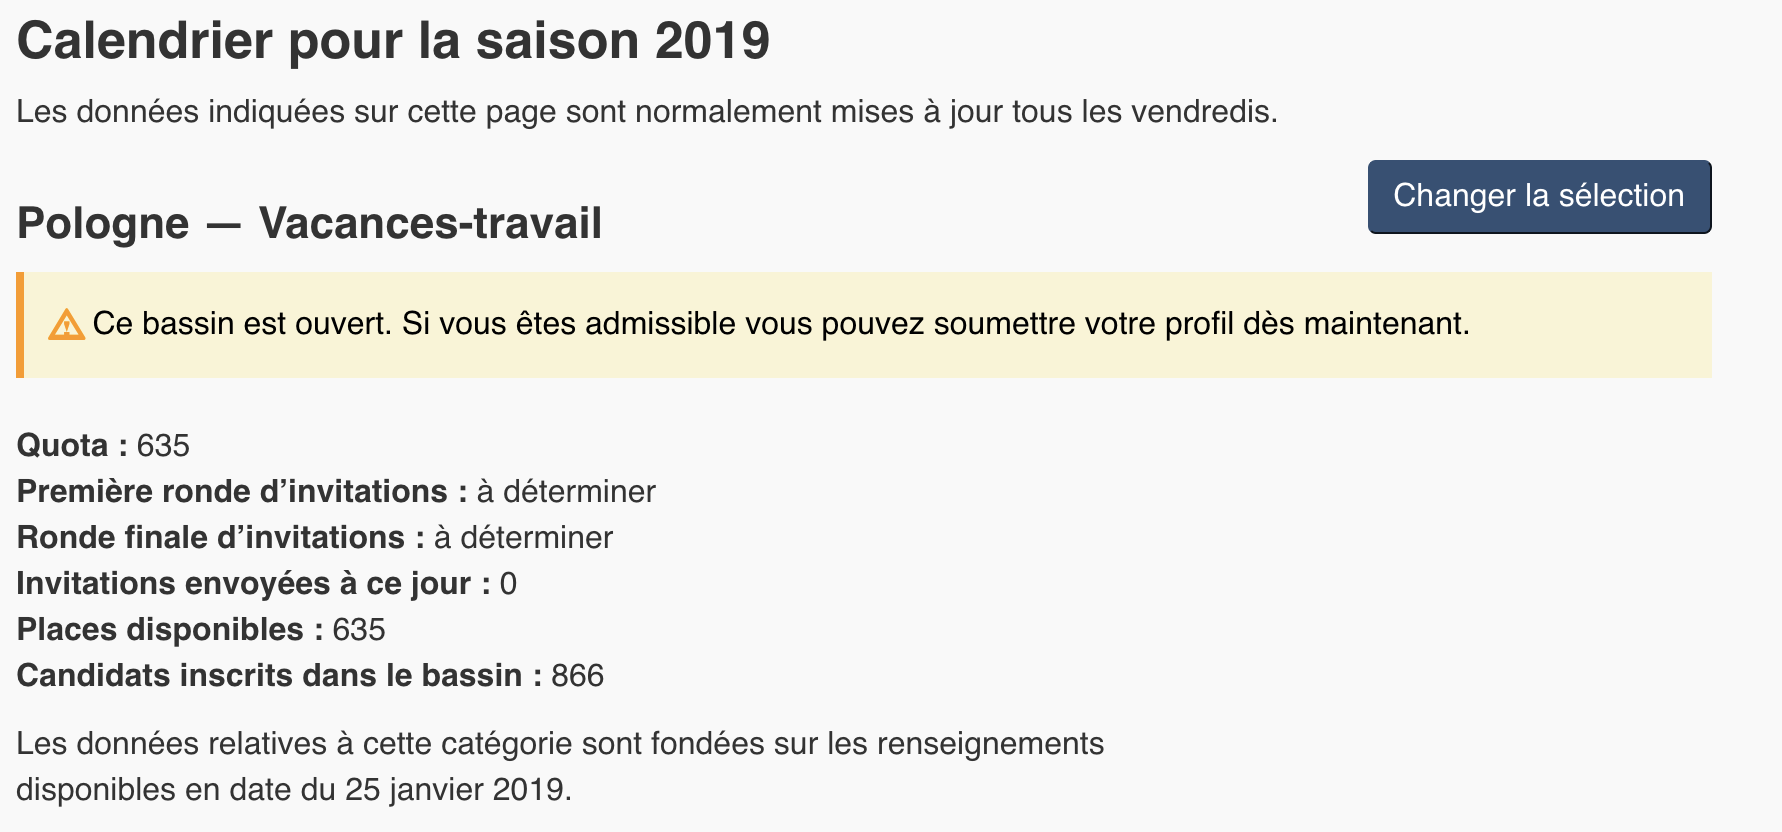Image resolution: width=1782 pixels, height=832 pixels.
Task: Click the Première ronde d'invitations label
Action: (242, 491)
